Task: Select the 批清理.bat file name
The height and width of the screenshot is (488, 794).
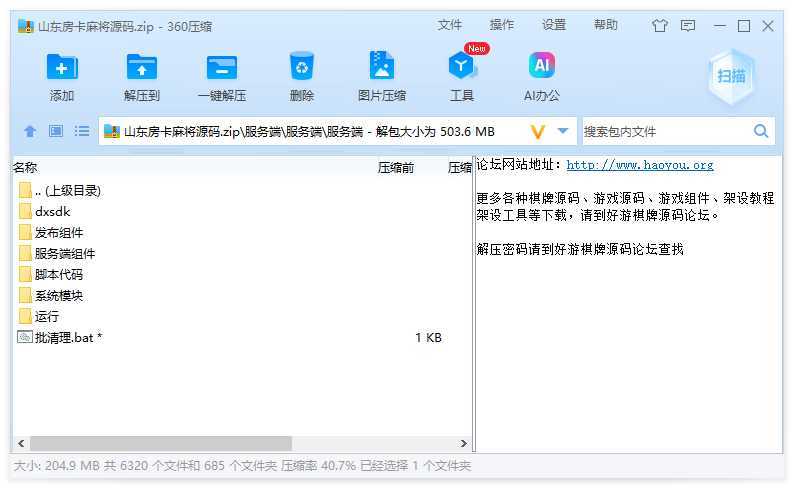Action: (x=68, y=337)
